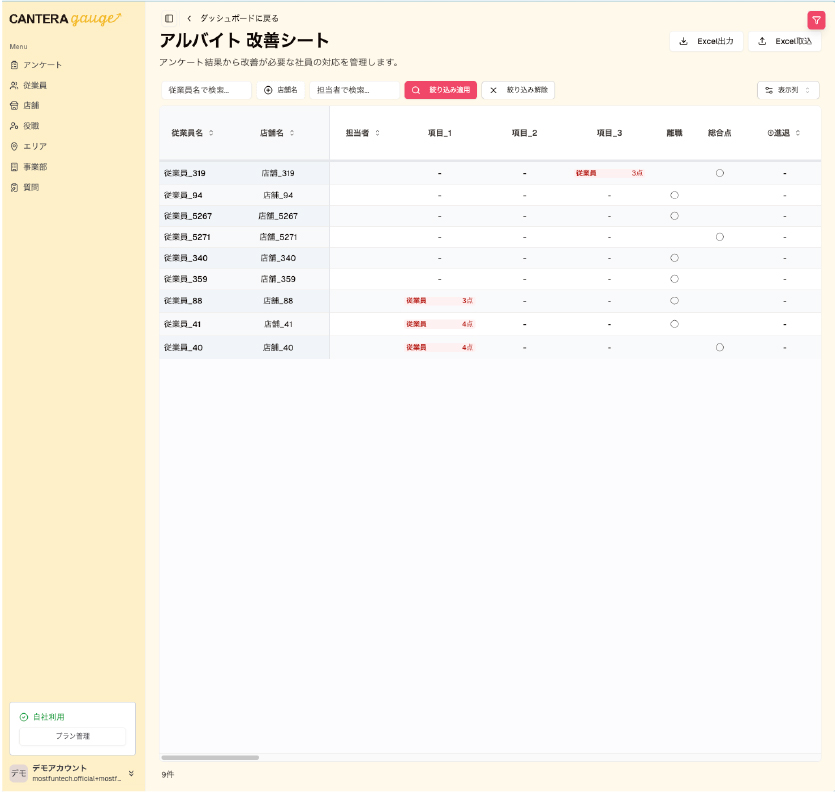Add the 店舗名 filter

(281, 90)
